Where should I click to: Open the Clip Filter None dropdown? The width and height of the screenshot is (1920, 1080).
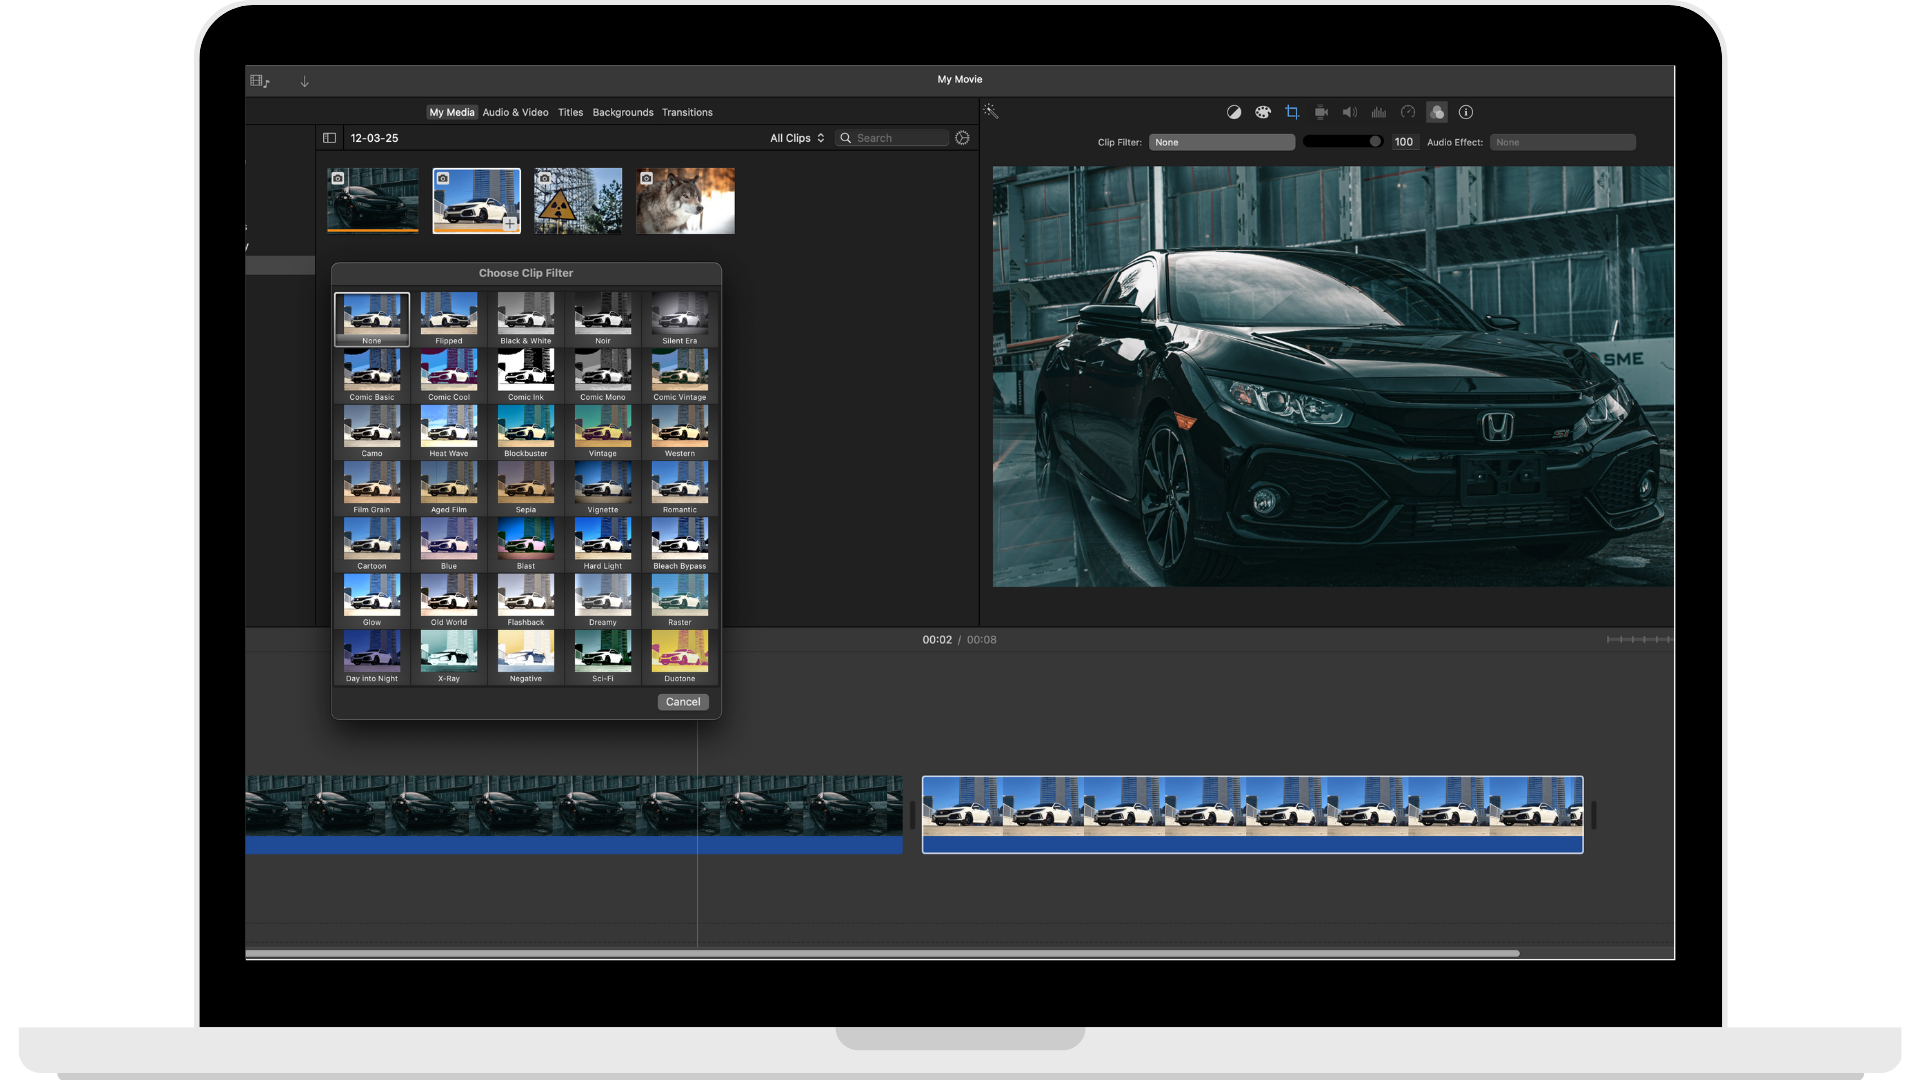coord(1221,142)
